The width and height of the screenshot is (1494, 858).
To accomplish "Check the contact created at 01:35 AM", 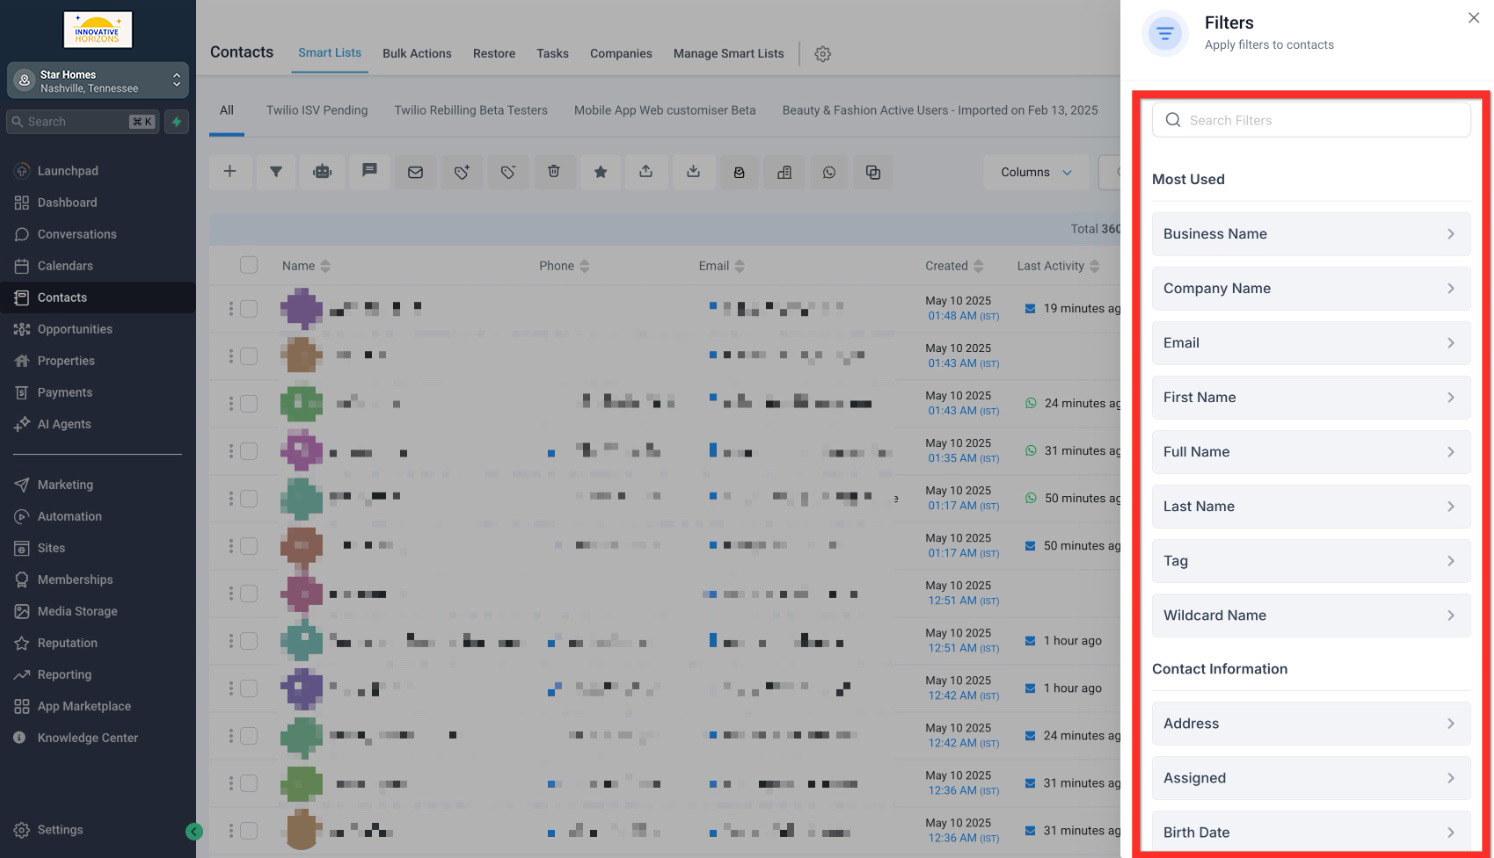I will click(x=249, y=451).
